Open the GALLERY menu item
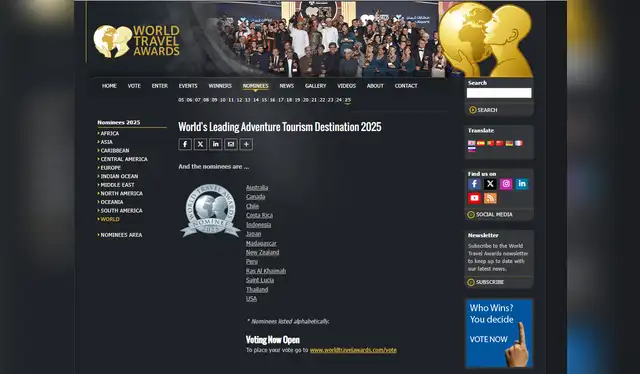The width and height of the screenshot is (640, 374). click(316, 86)
